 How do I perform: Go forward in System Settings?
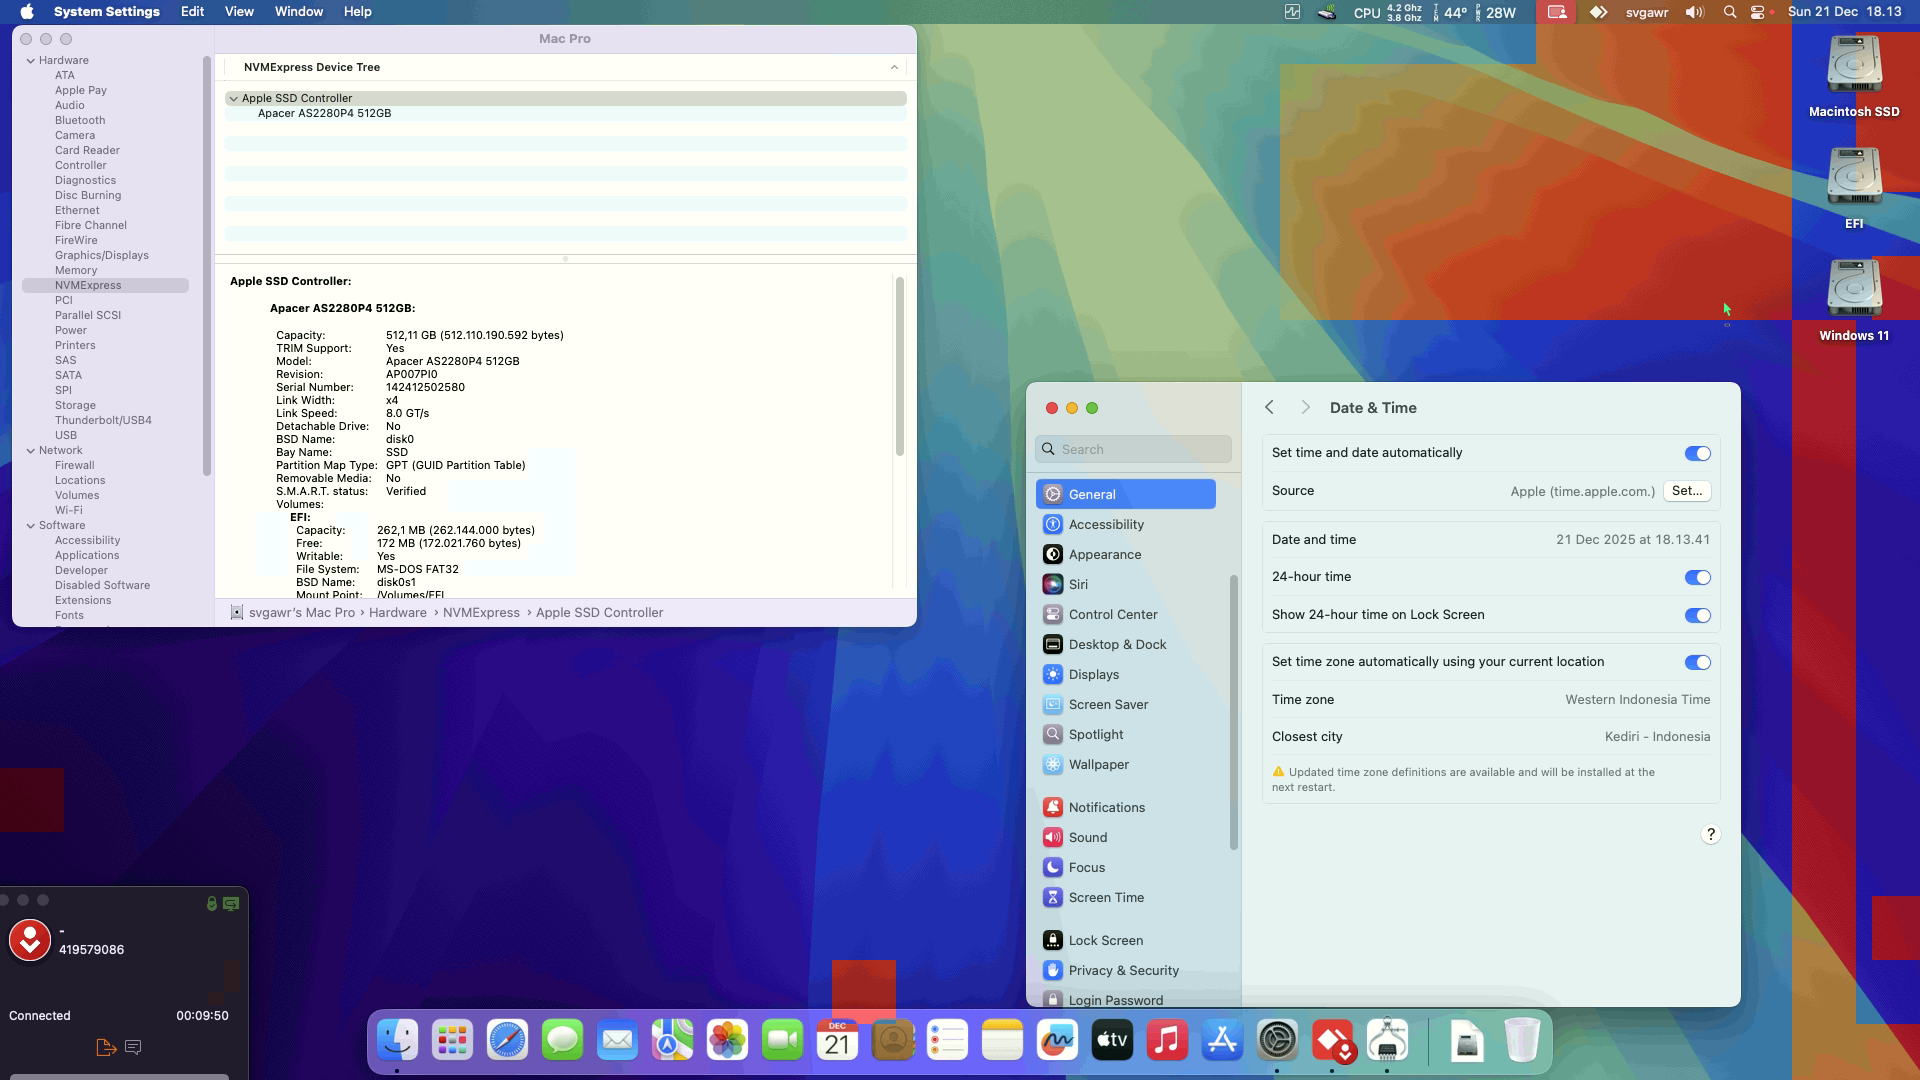pos(1305,407)
